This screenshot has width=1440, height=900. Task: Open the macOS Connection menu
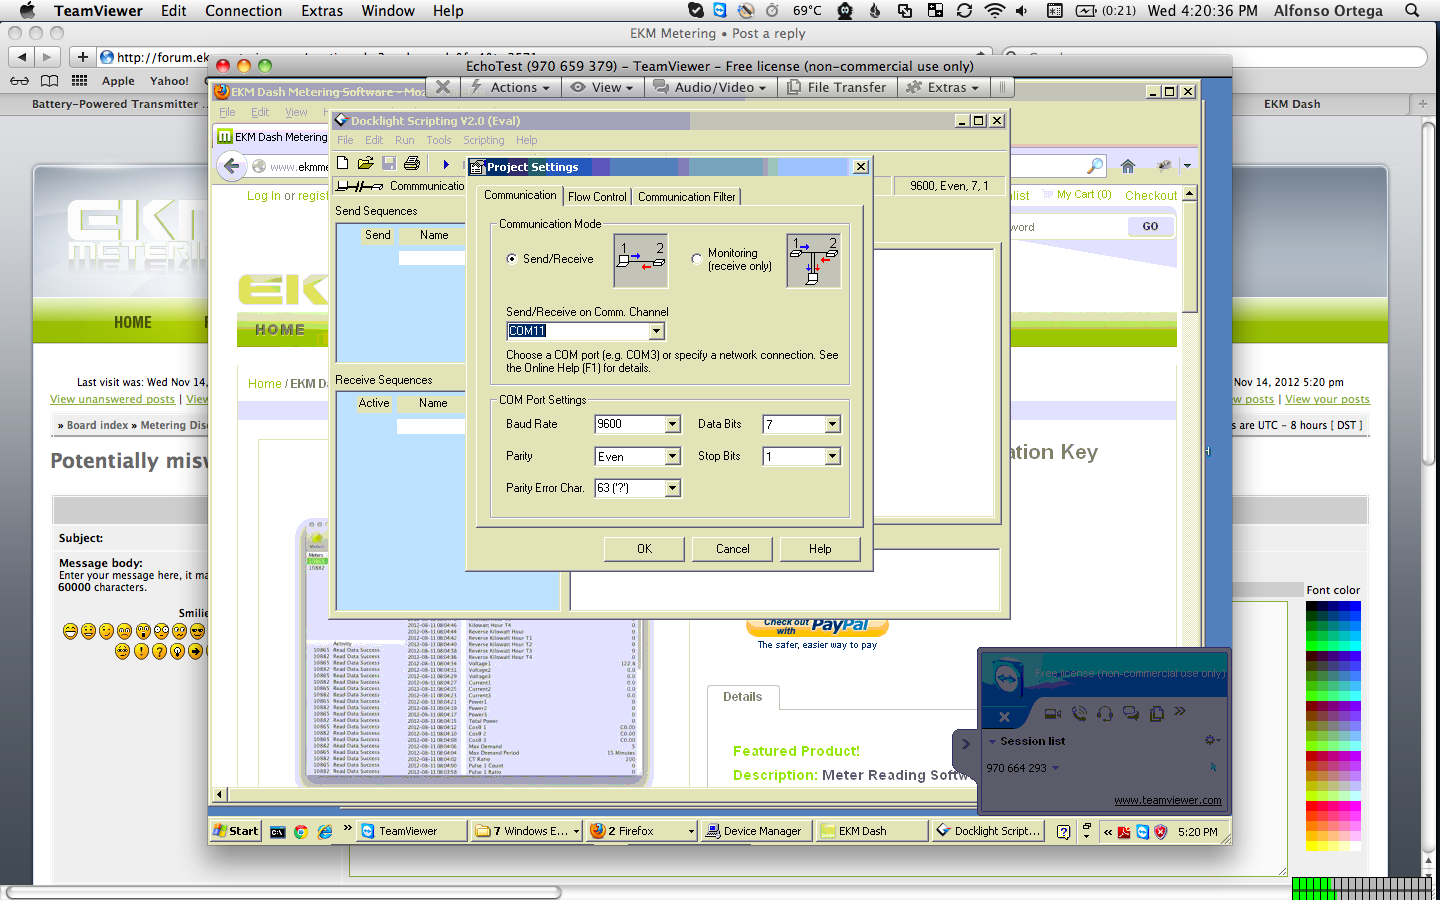tap(244, 11)
